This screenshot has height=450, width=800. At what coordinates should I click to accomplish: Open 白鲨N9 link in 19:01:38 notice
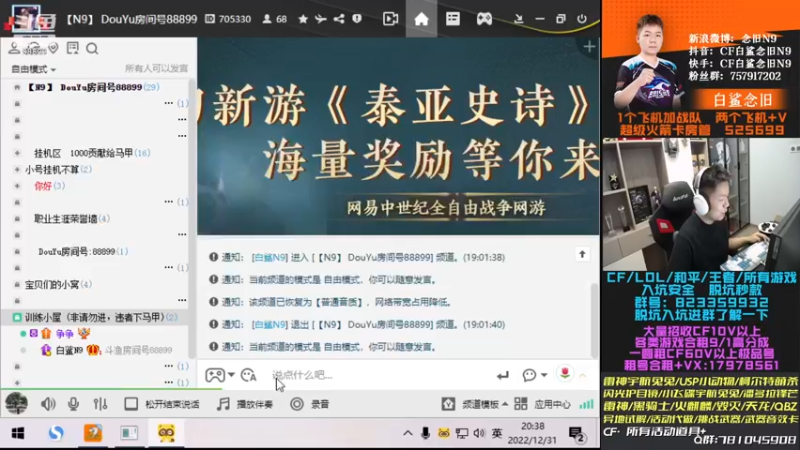(x=269, y=258)
